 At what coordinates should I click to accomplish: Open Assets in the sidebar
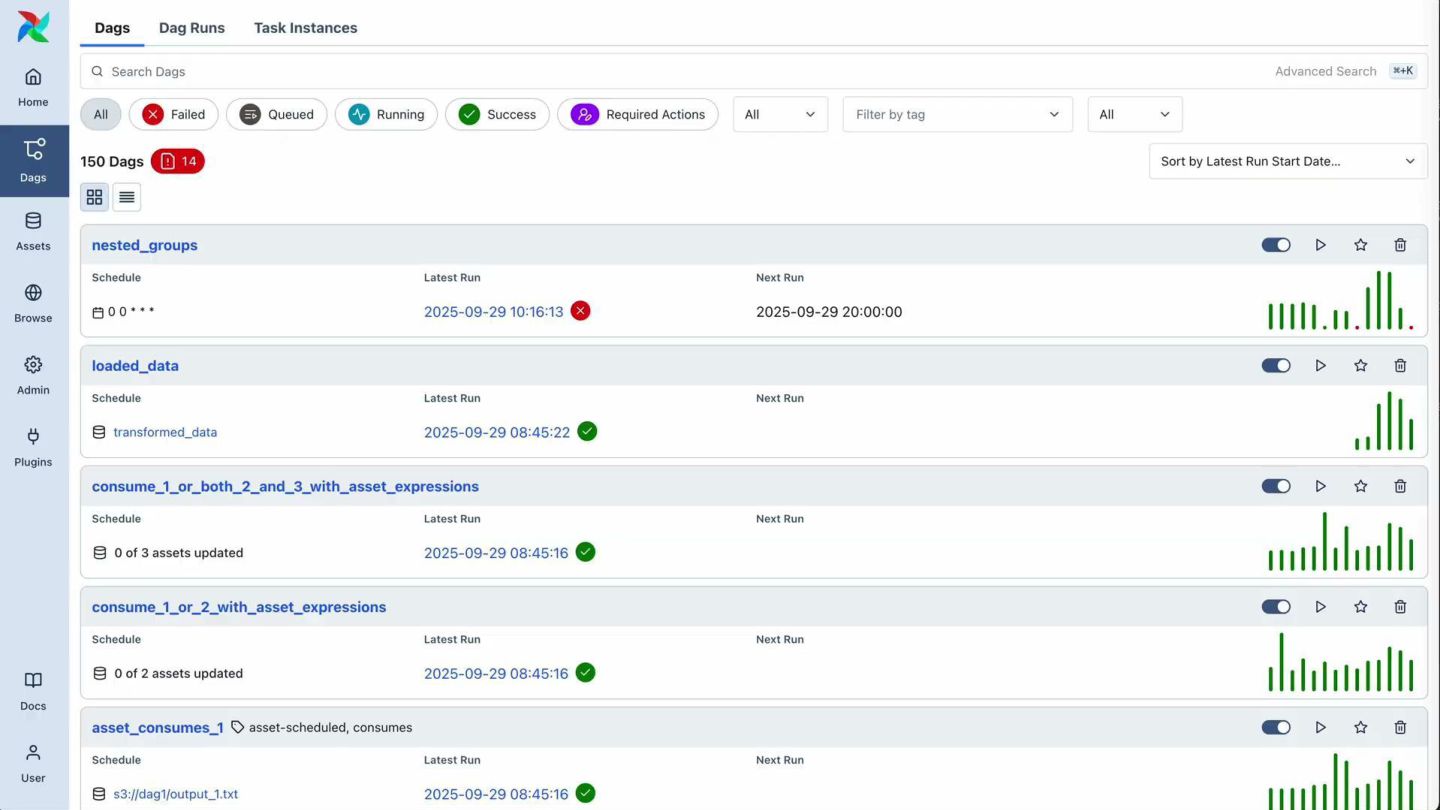coord(33,232)
